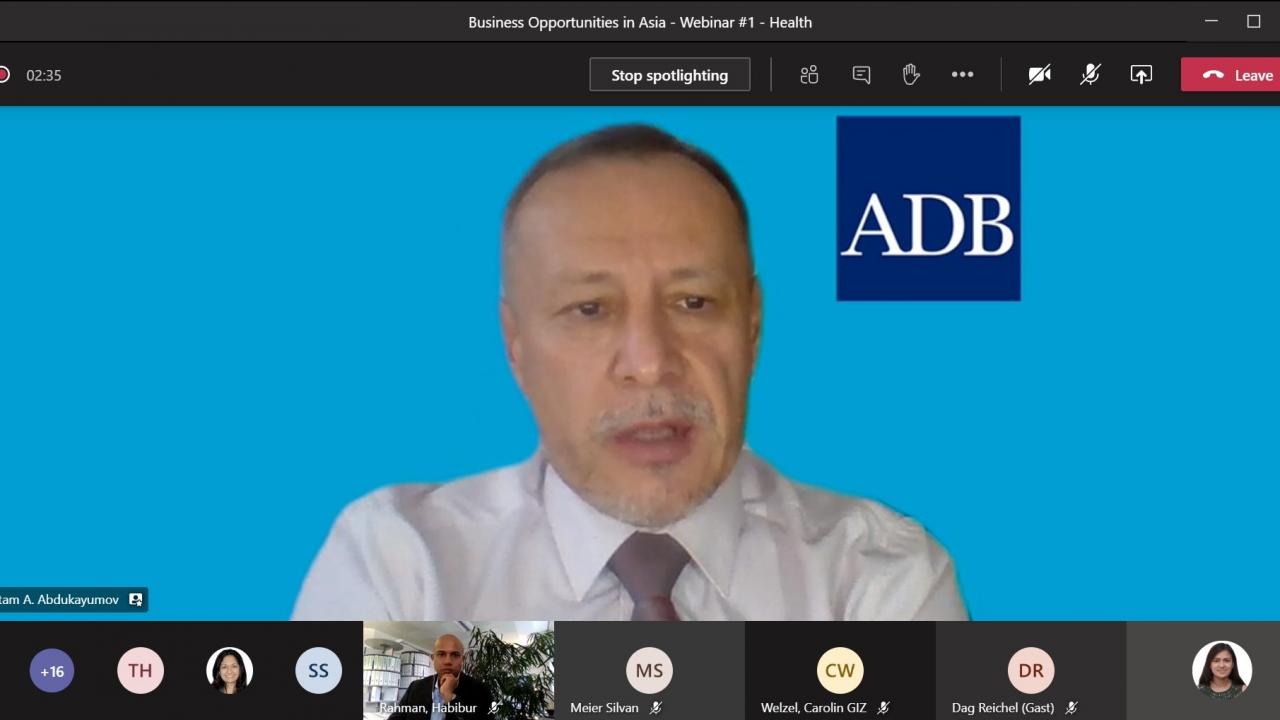Click muted mic icon beside Meier Silvan
The height and width of the screenshot is (720, 1280).
click(656, 708)
